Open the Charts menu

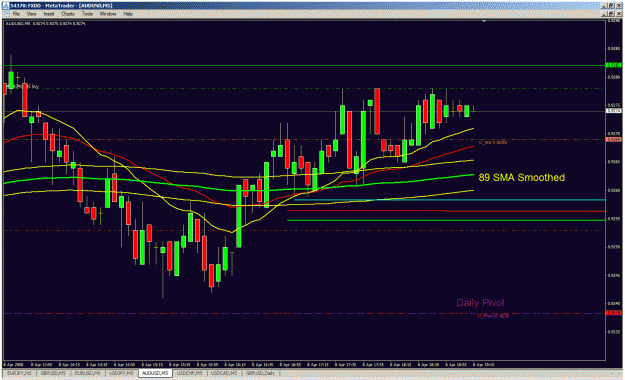point(68,14)
